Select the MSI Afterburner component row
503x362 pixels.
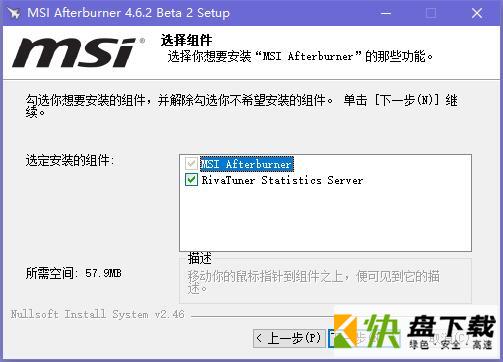247,164
